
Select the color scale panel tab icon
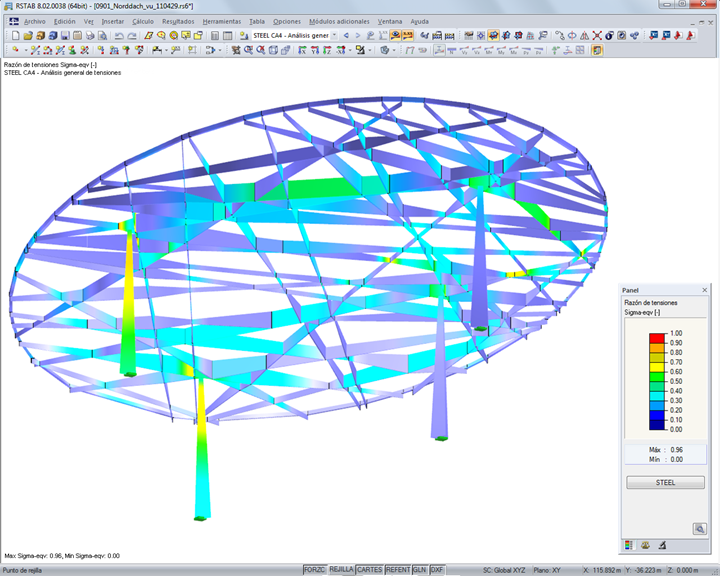[628, 545]
